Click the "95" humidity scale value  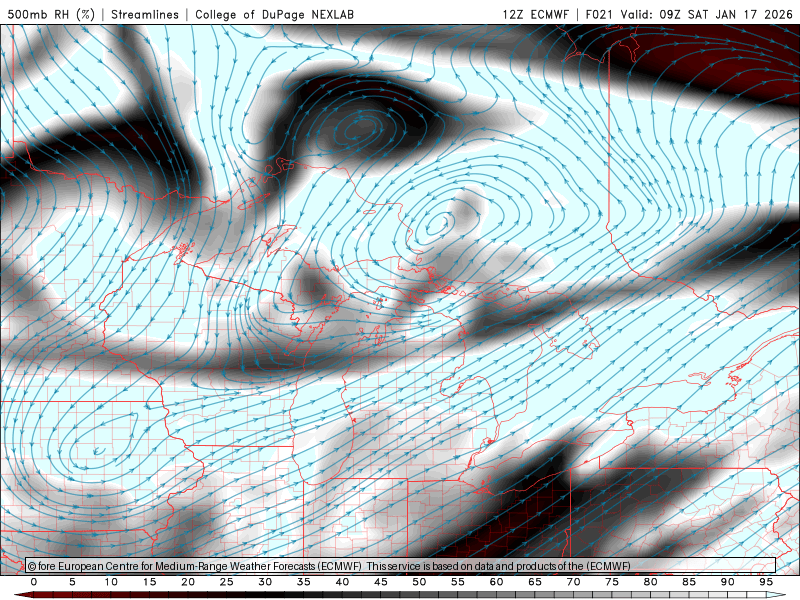coord(766,582)
